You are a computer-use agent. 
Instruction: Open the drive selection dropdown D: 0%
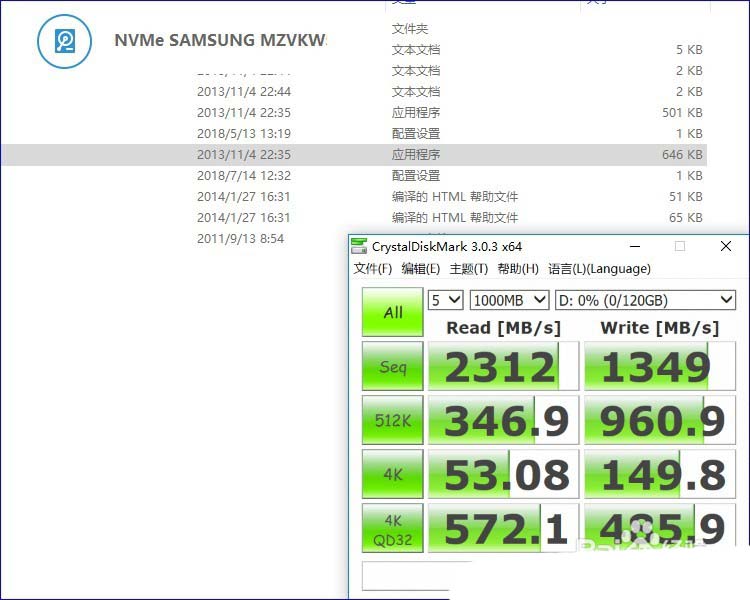tap(645, 300)
